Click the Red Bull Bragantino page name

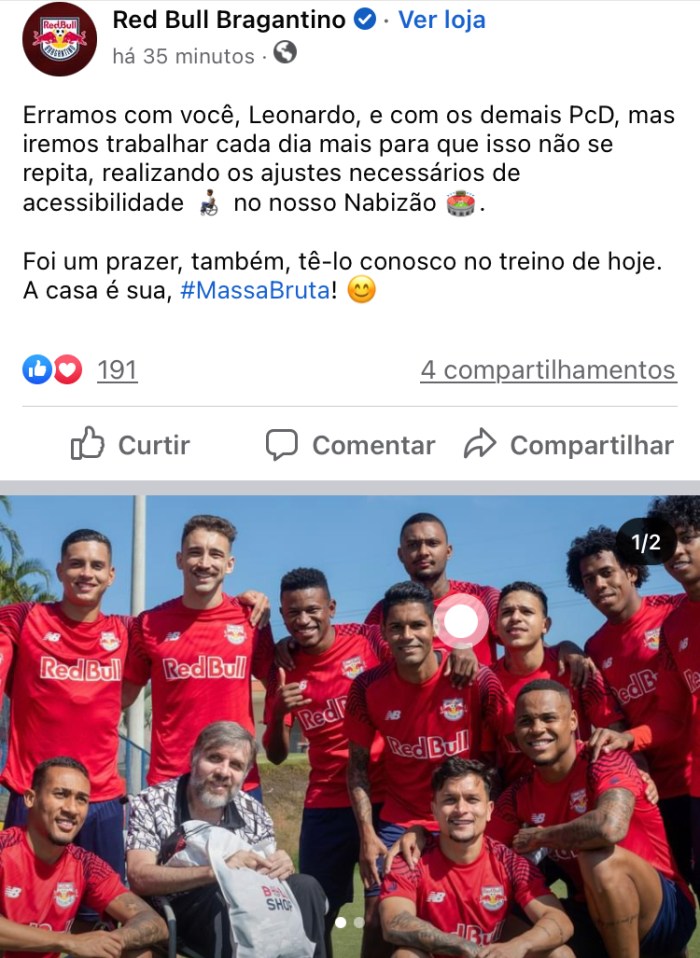point(229,20)
